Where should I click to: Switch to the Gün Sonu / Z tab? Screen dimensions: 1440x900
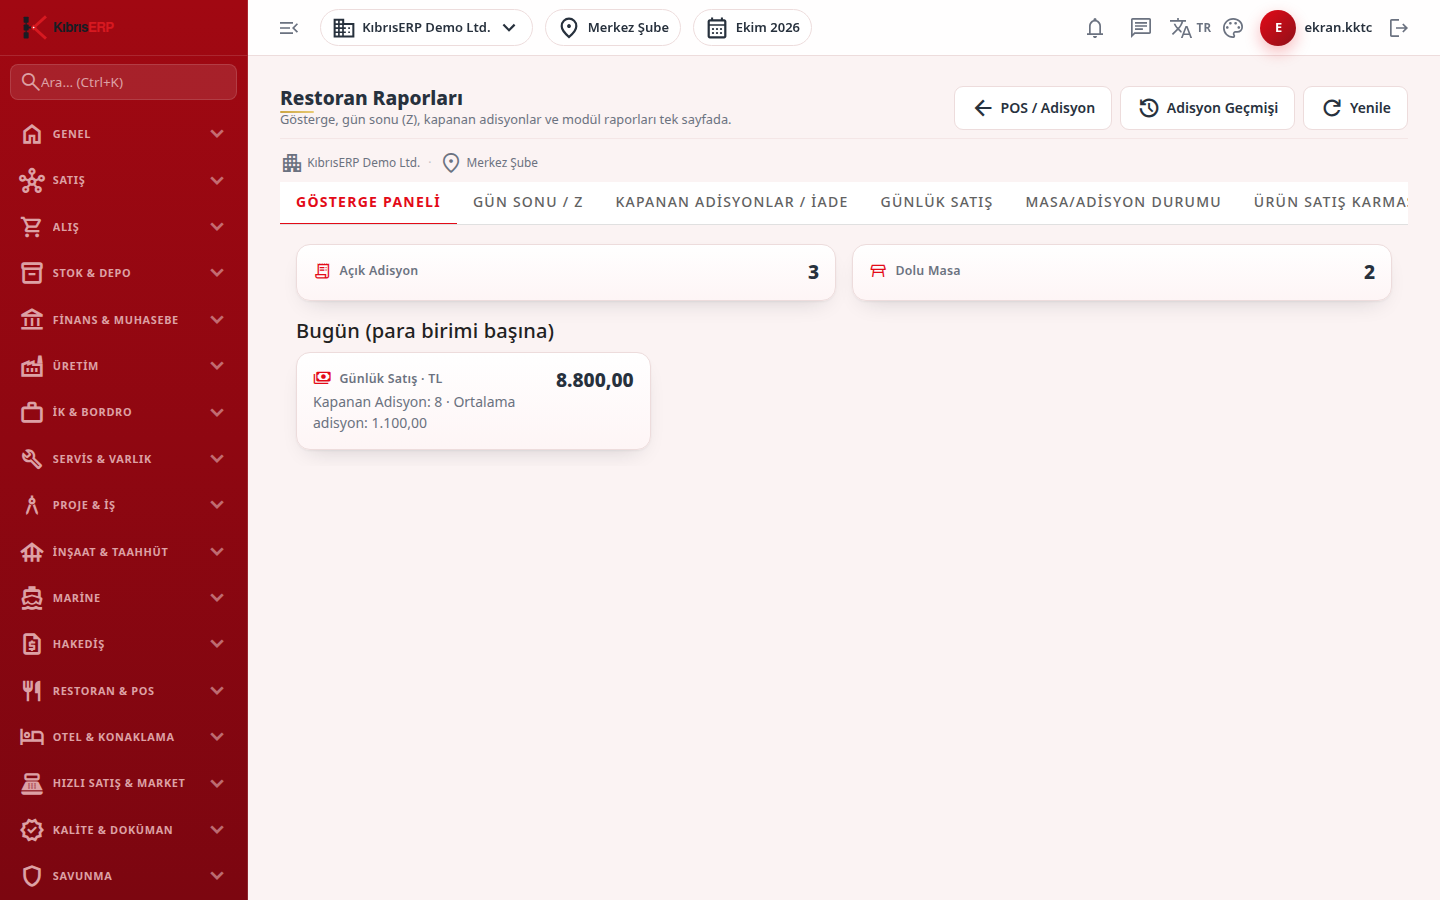click(x=528, y=202)
